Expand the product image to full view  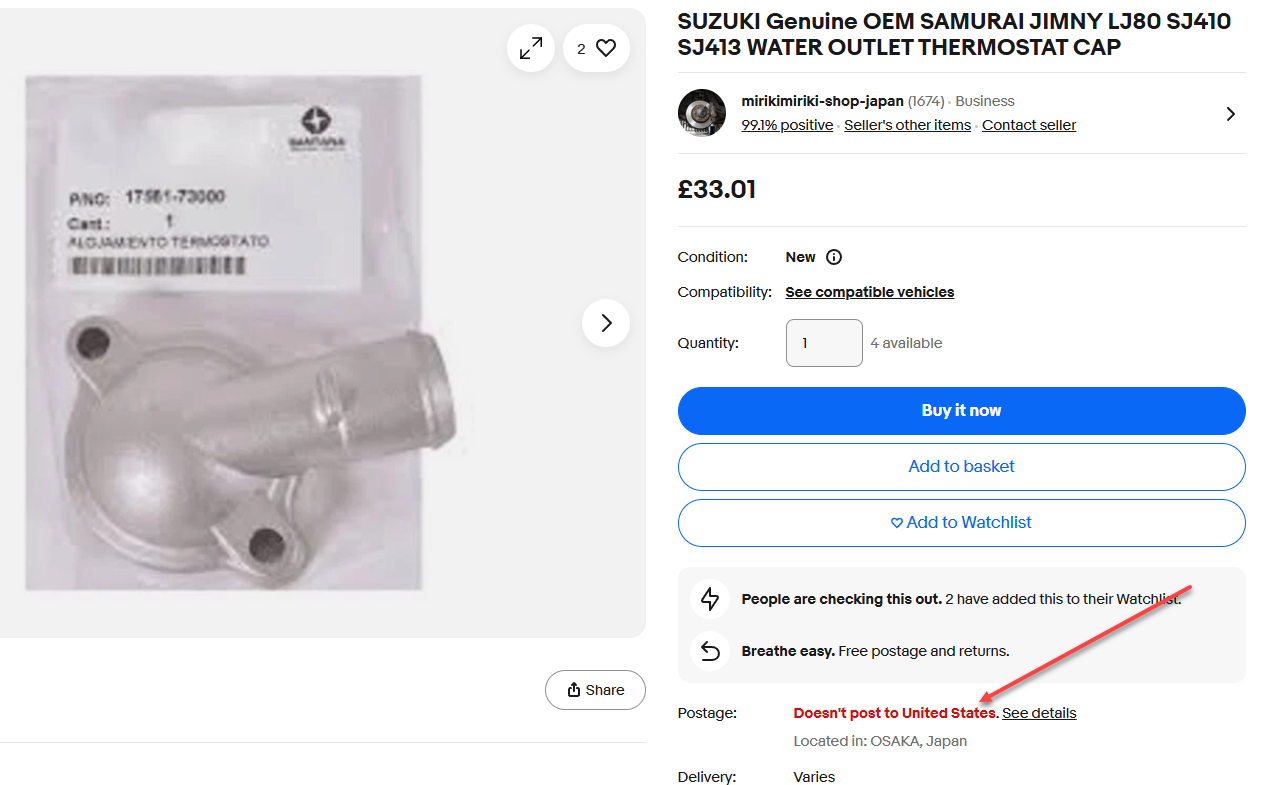[531, 48]
